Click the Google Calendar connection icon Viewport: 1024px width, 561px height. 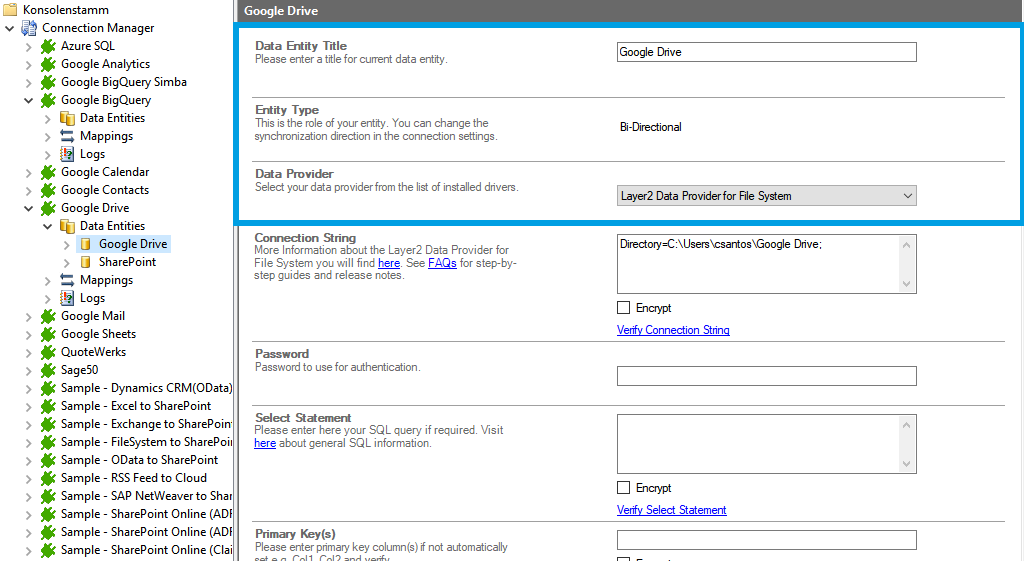48,172
